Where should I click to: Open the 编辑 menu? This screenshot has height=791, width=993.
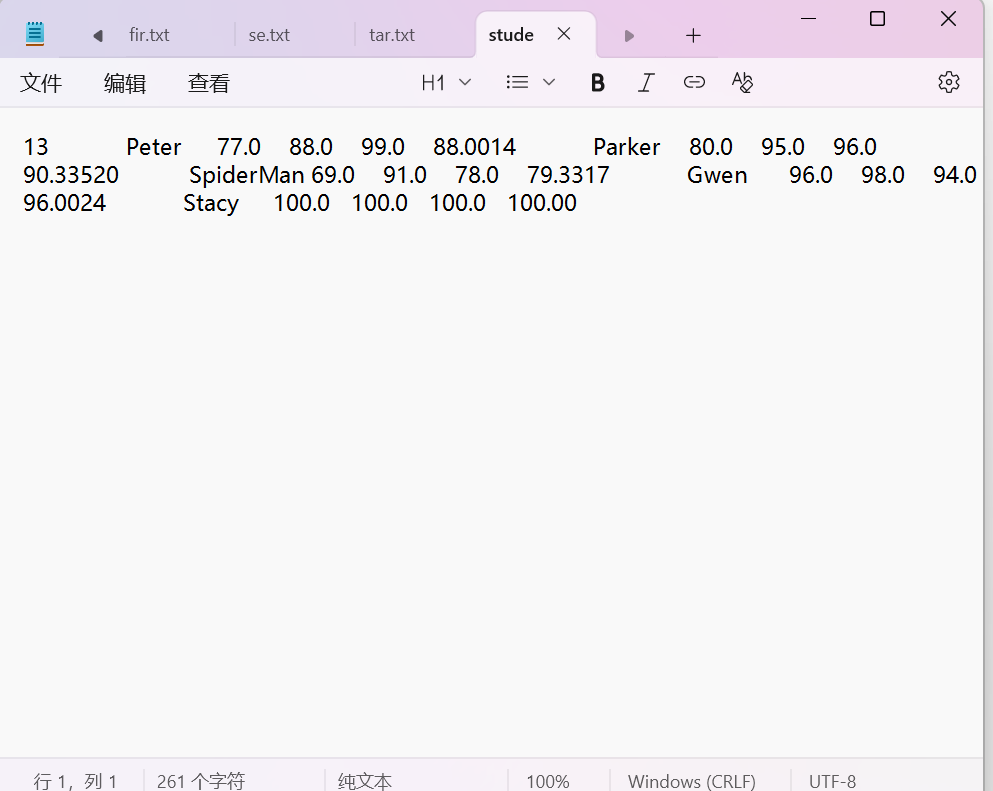[x=125, y=83]
